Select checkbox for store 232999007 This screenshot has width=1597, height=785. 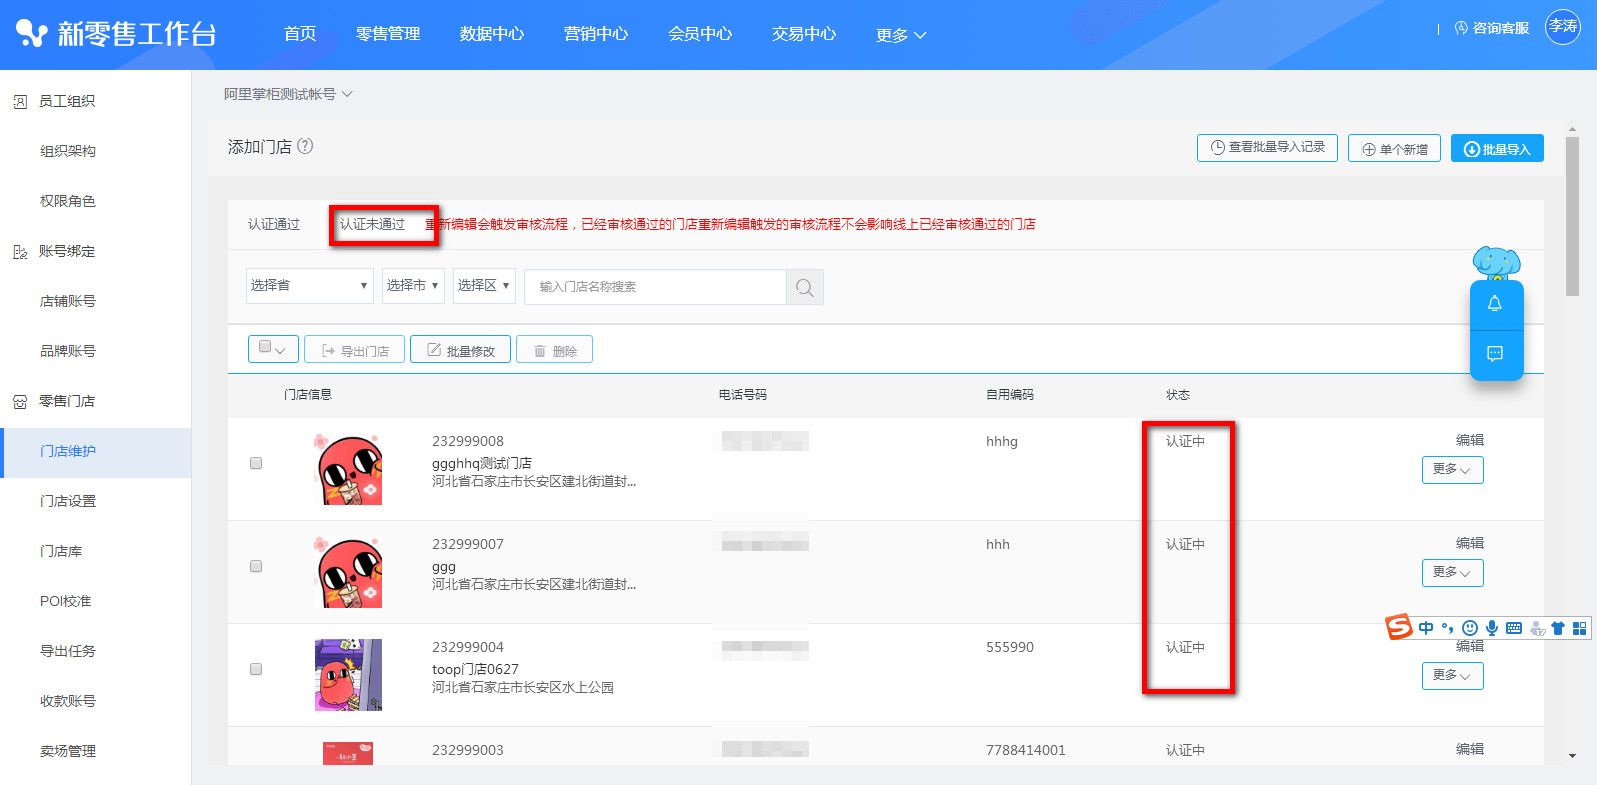256,566
